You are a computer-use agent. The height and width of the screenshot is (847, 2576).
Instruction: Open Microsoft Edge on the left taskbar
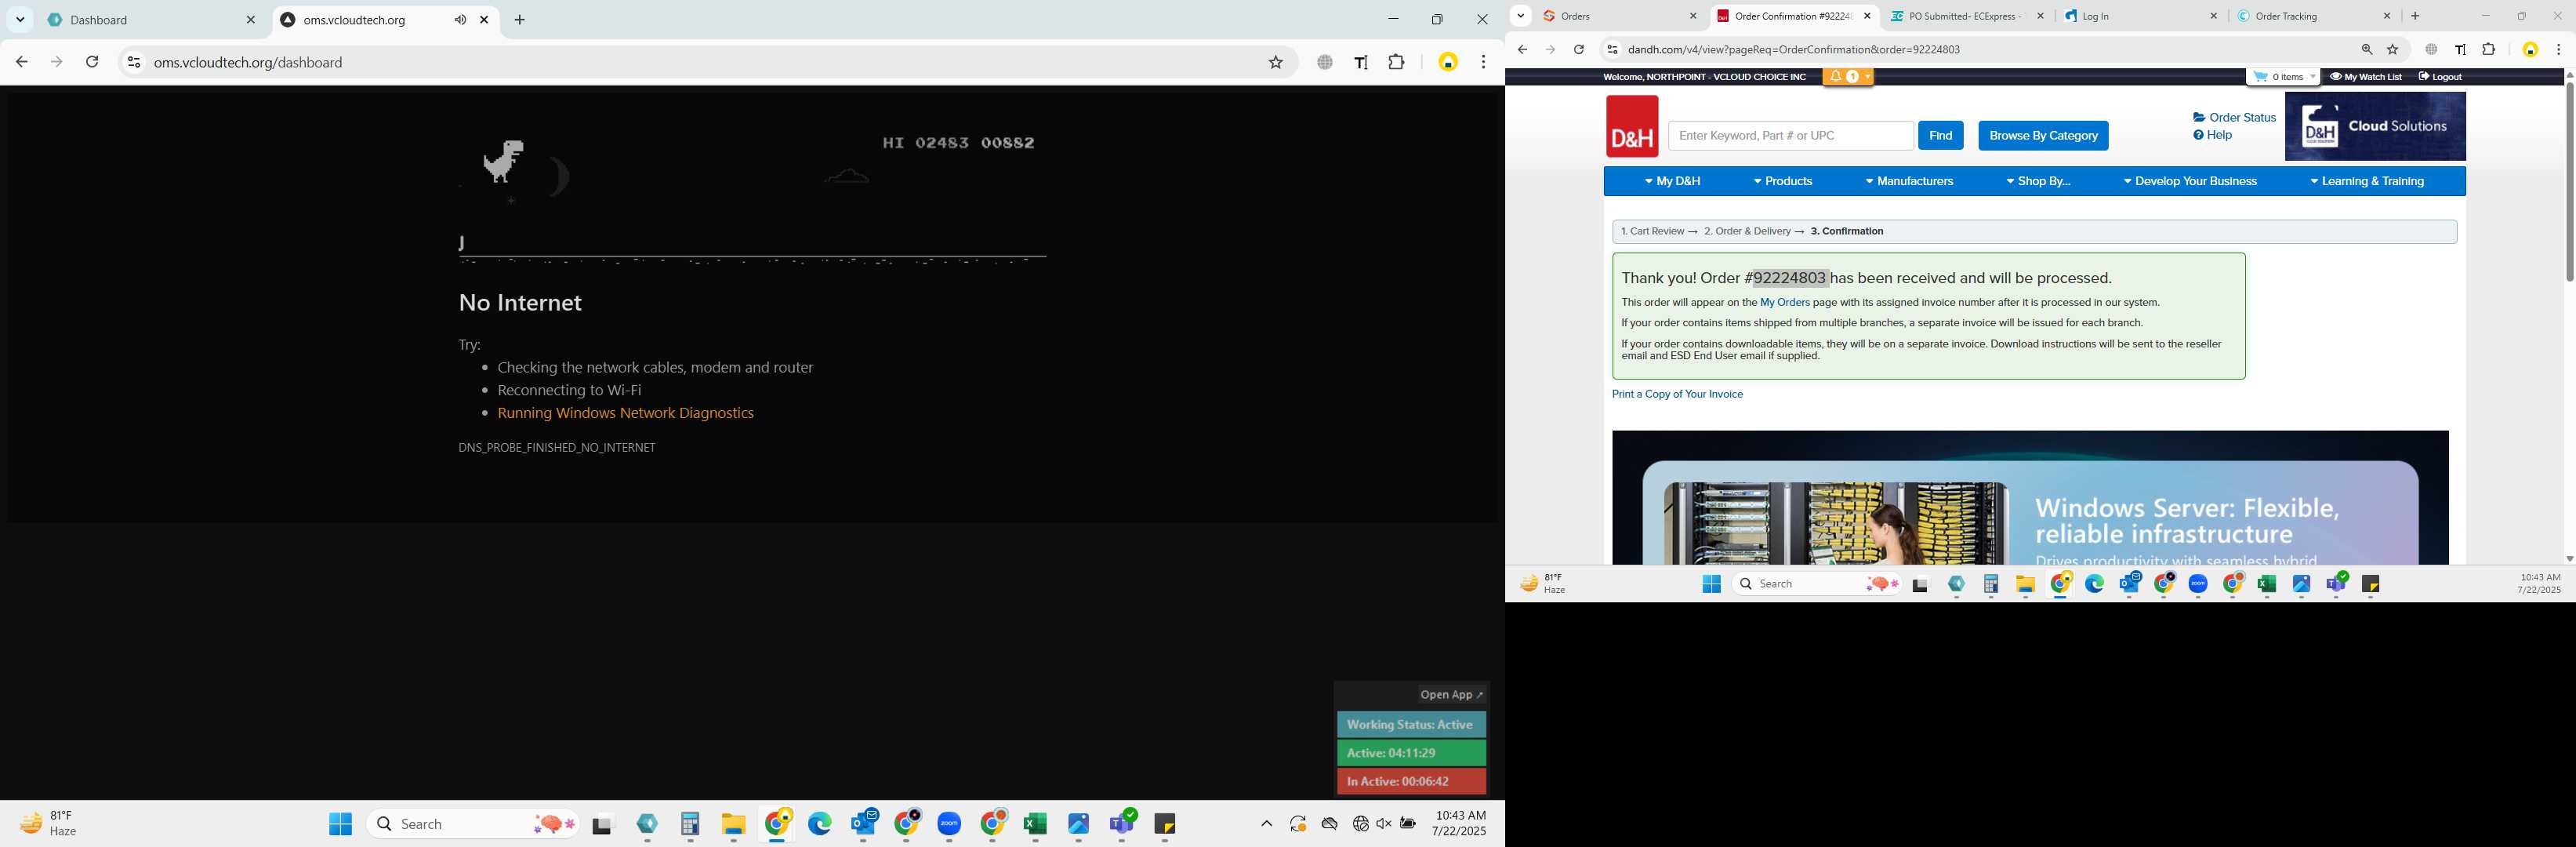820,824
